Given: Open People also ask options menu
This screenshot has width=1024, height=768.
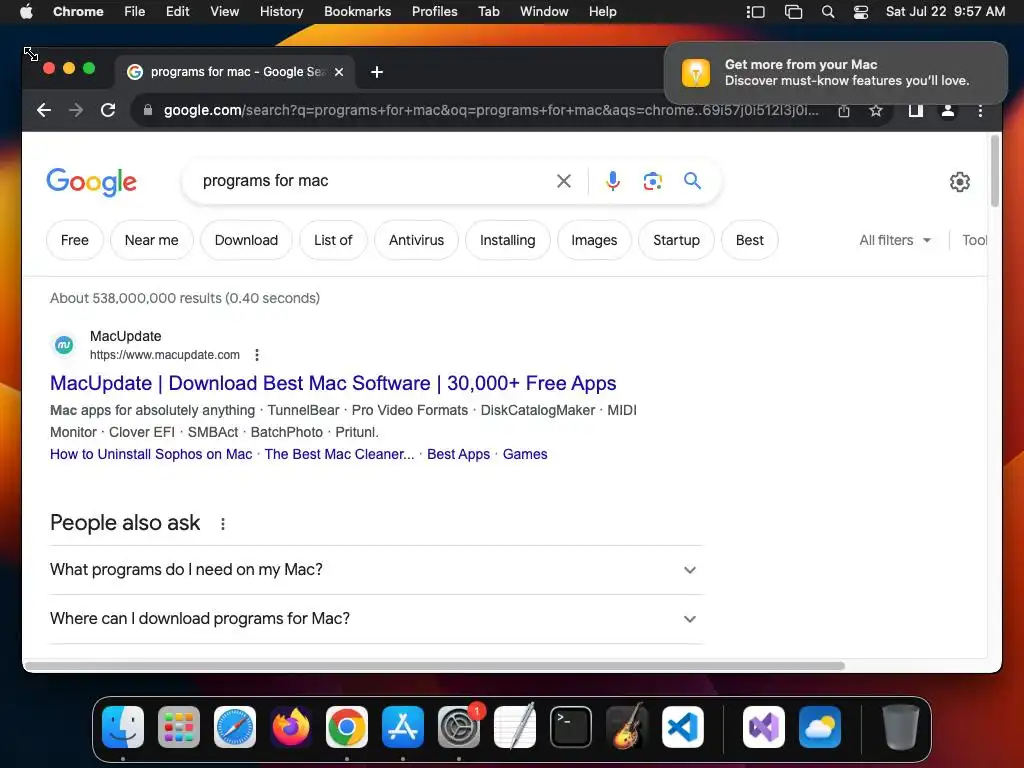Looking at the screenshot, I should (223, 524).
